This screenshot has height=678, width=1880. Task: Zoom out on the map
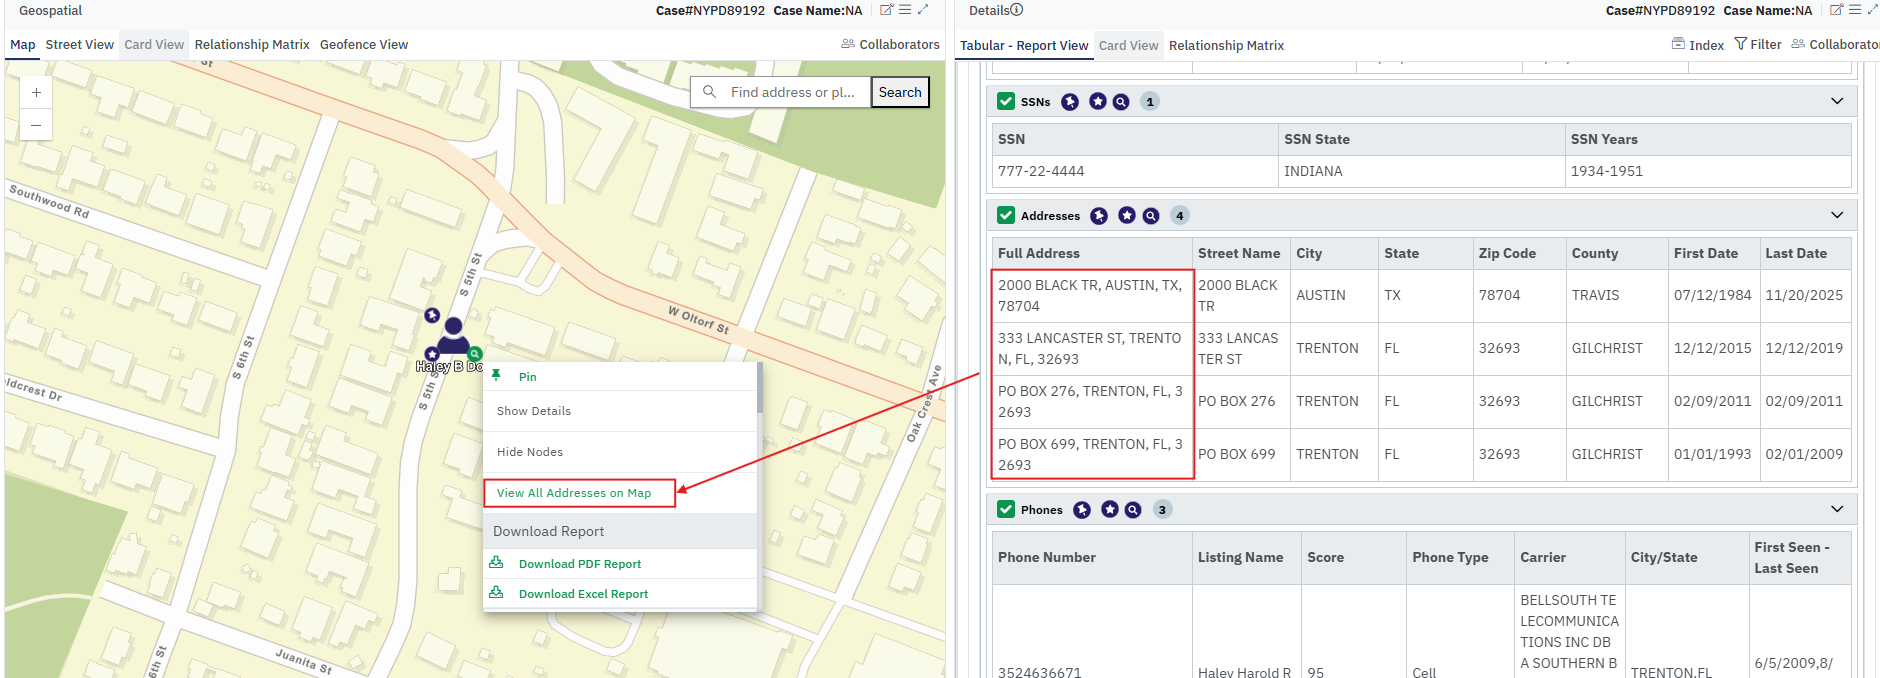point(36,125)
